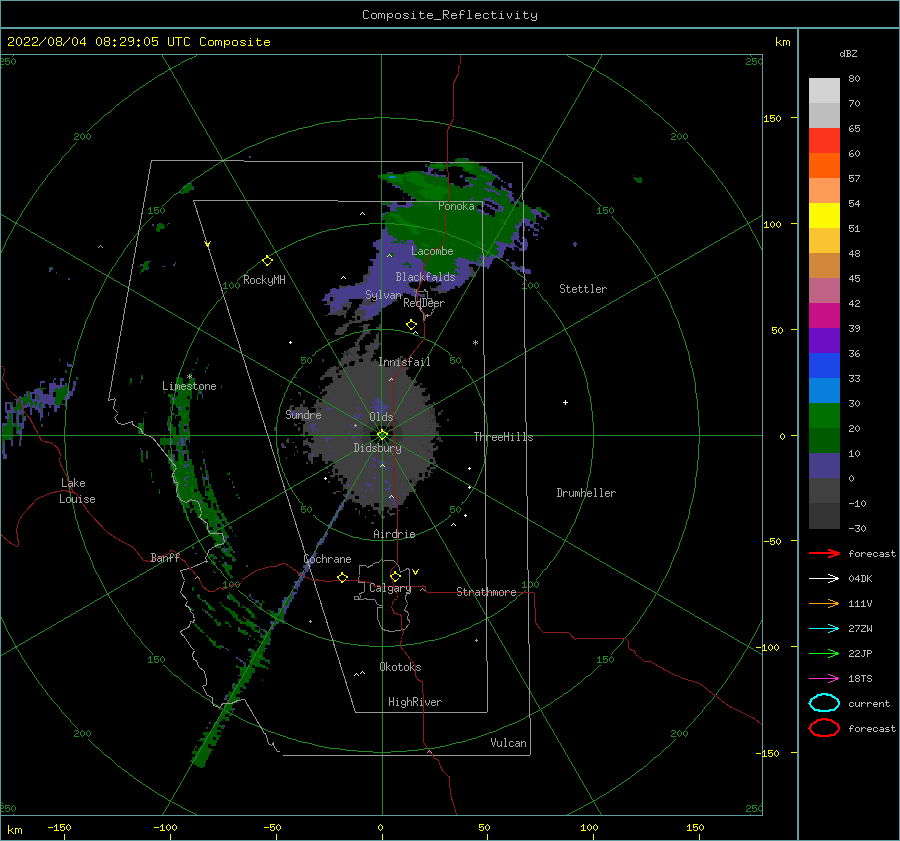This screenshot has height=841, width=900.
Task: Click the RockyMH label
Action: pos(264,280)
